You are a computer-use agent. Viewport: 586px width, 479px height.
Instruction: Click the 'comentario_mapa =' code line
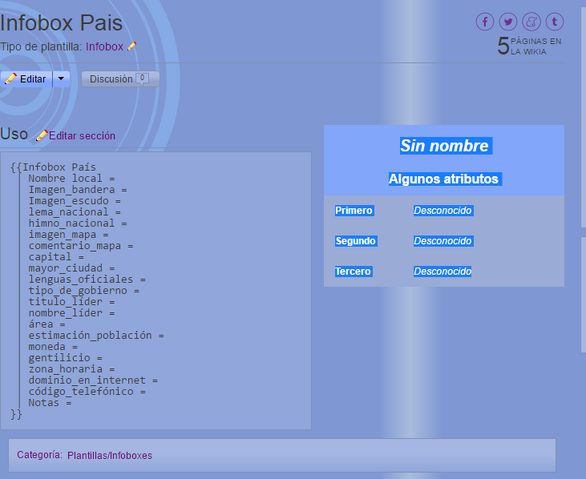(x=81, y=245)
